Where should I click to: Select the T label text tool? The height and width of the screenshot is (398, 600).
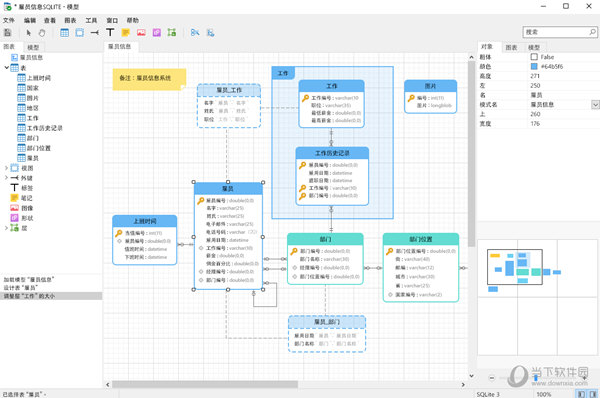110,33
